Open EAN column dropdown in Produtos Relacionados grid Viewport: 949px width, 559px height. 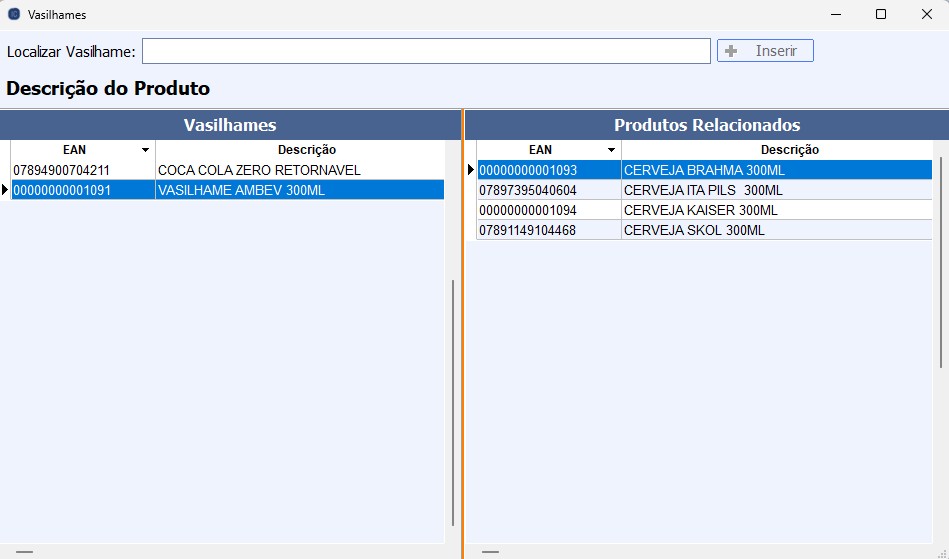611,149
